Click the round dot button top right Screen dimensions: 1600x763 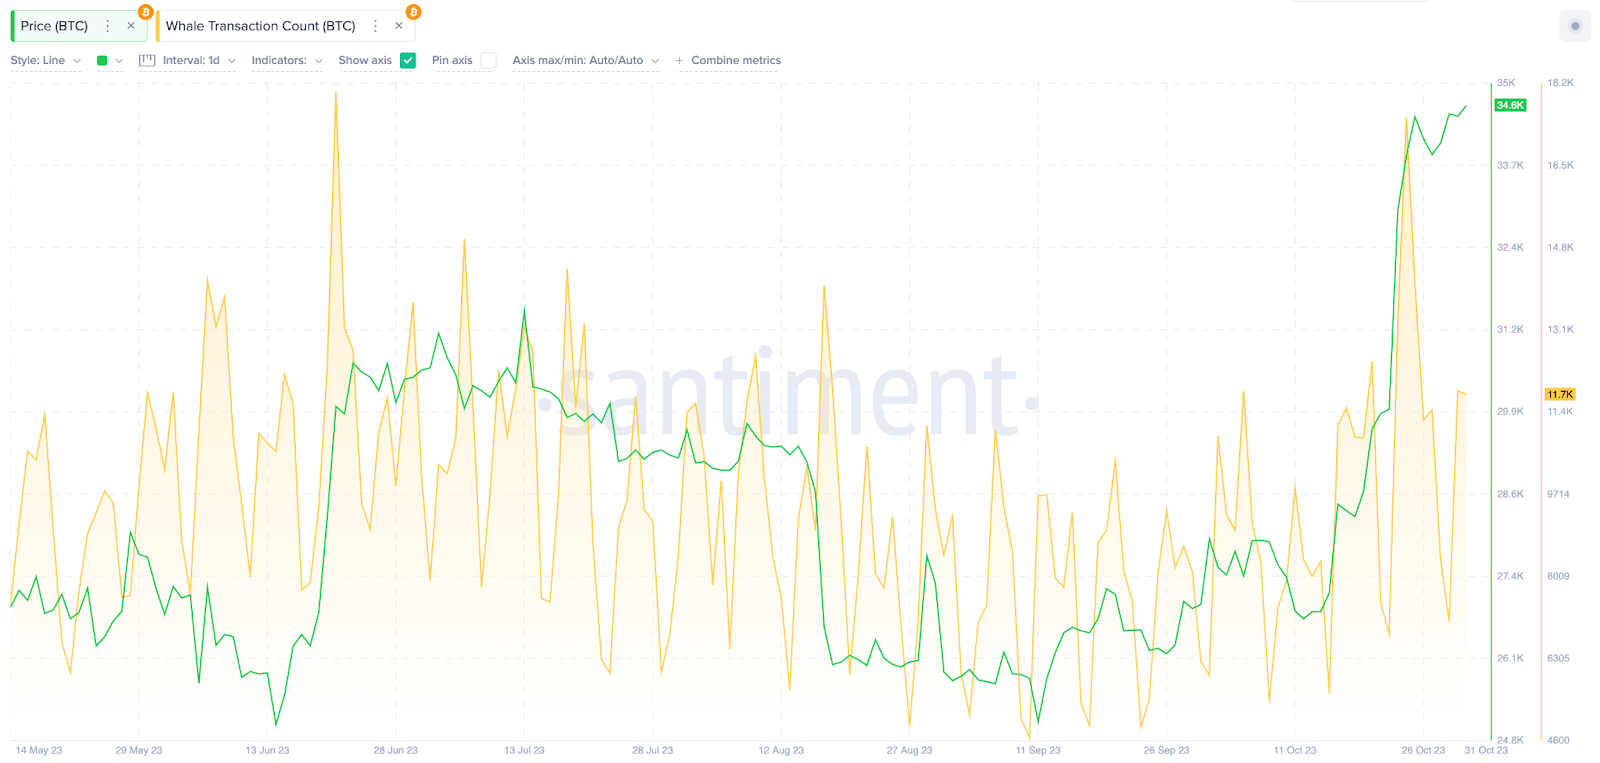[1575, 26]
